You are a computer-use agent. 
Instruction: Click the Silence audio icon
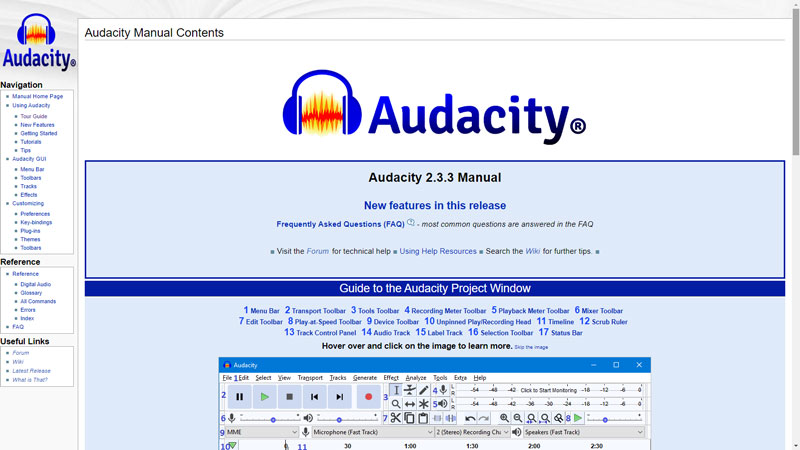(451, 418)
